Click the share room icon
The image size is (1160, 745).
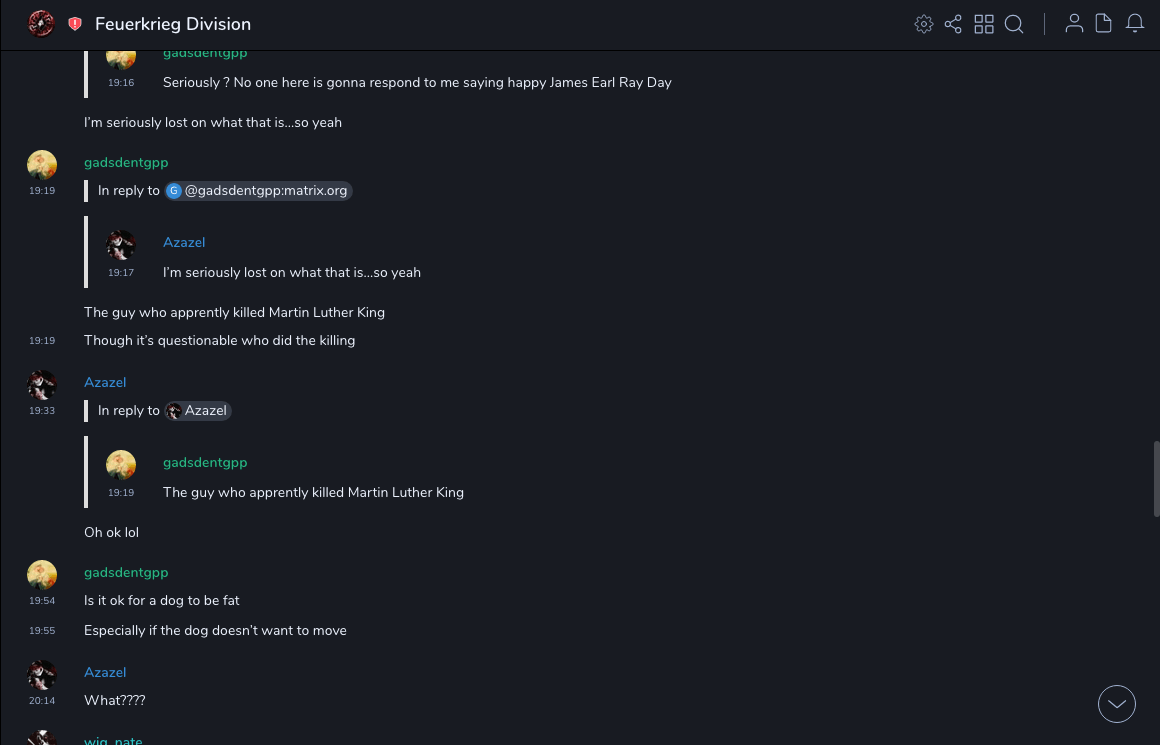point(953,24)
